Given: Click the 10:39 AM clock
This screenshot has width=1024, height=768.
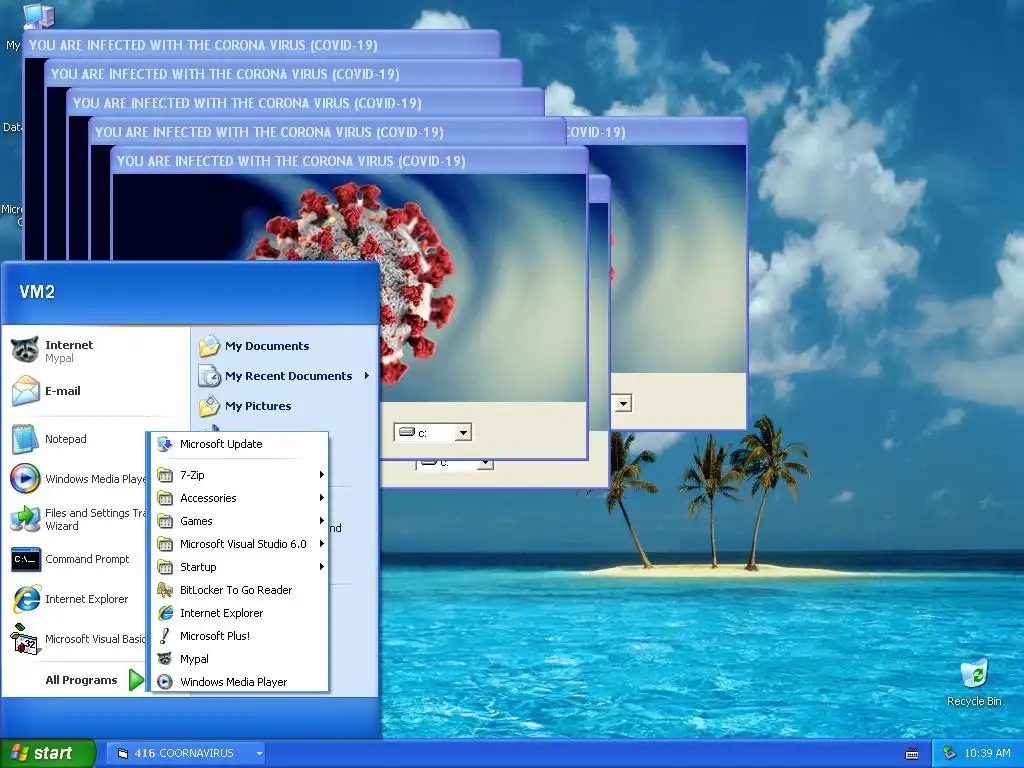Looking at the screenshot, I should point(987,754).
